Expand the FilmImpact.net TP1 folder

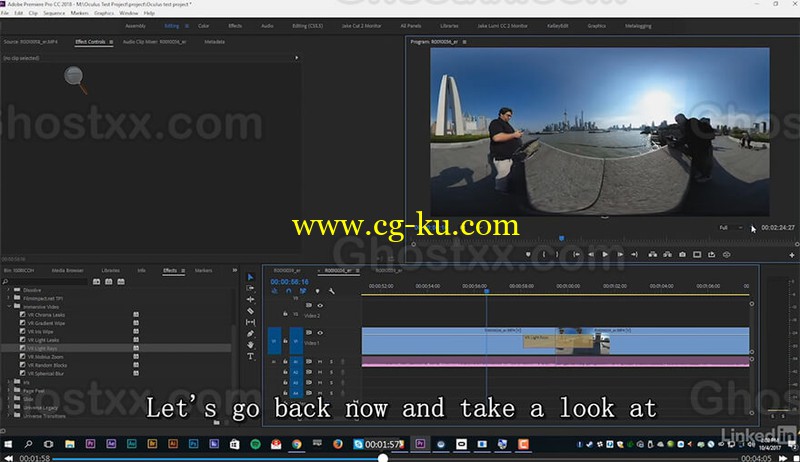[x=9, y=298]
